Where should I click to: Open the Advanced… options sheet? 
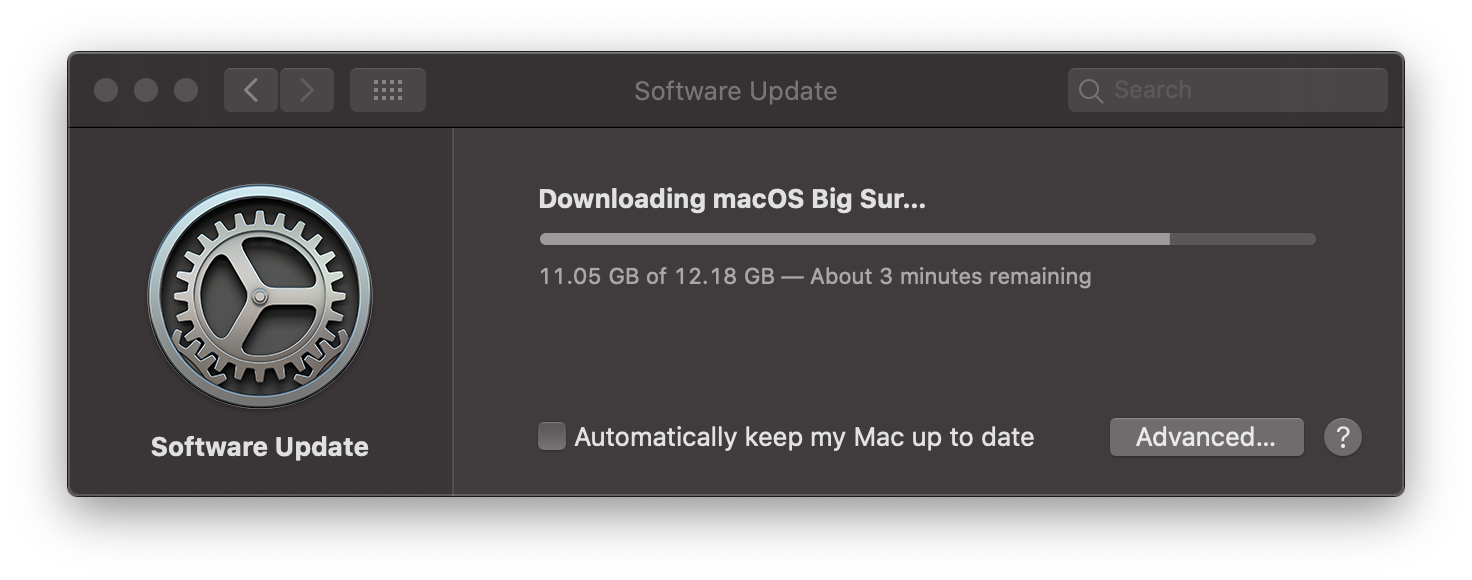point(1206,437)
